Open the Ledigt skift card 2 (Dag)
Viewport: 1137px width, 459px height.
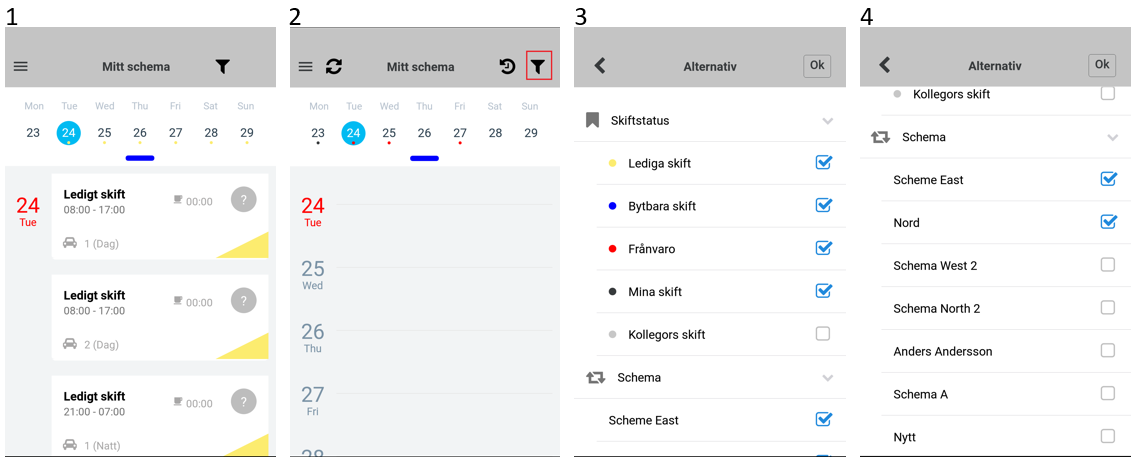coord(160,317)
